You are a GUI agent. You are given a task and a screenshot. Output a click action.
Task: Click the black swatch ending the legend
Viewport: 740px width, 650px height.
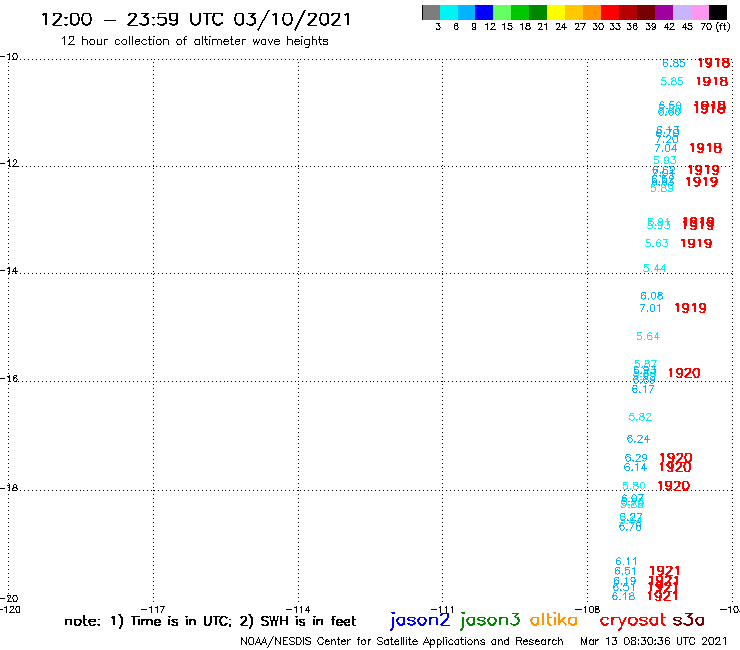(717, 13)
